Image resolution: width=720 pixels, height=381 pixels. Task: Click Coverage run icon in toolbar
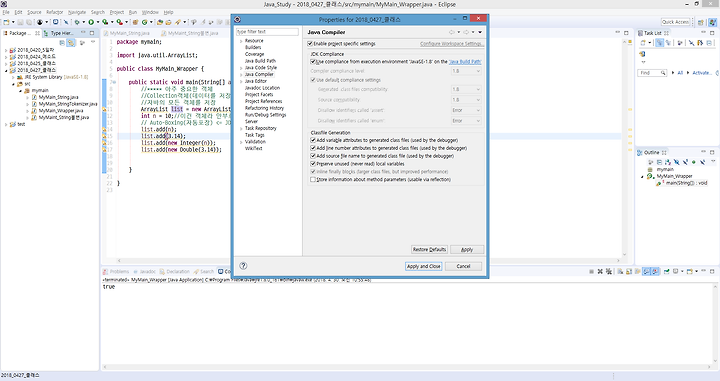pos(105,22)
